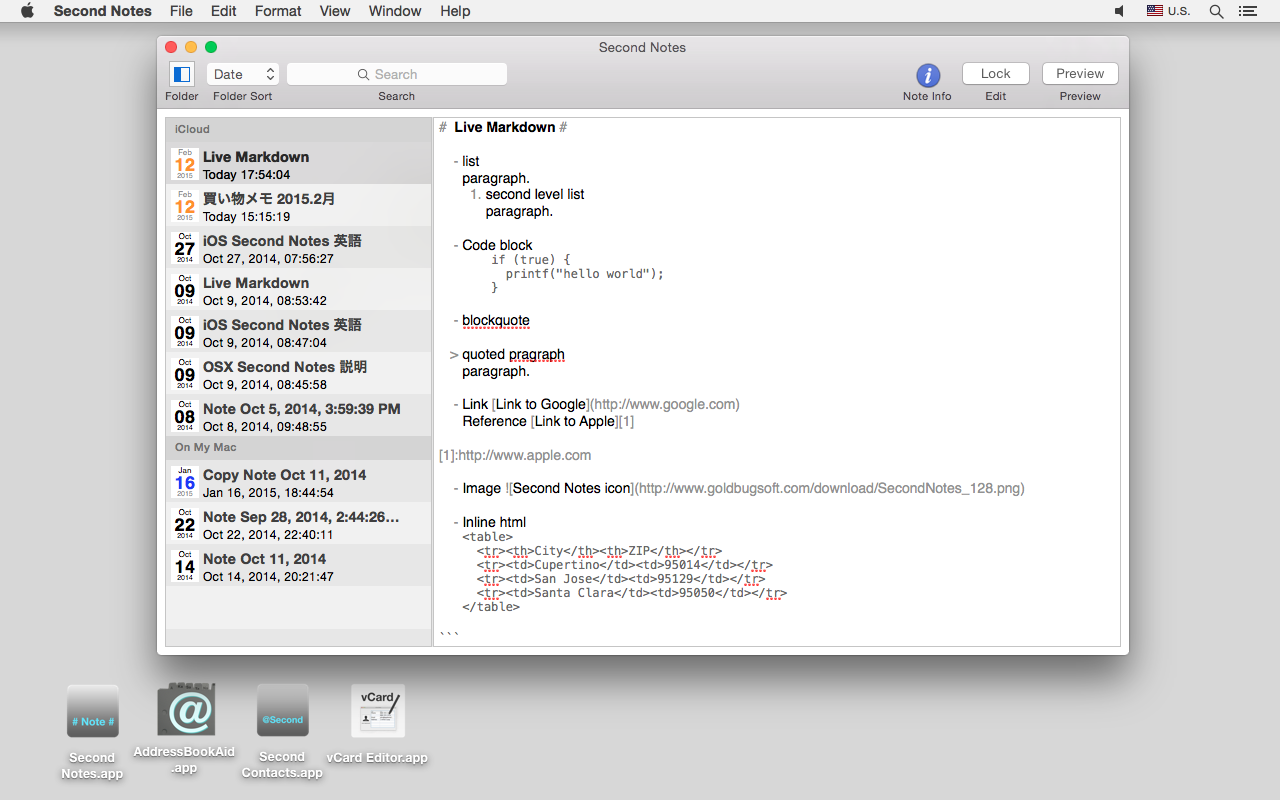The height and width of the screenshot is (800, 1280).
Task: Open the Edit menu
Action: 224,11
